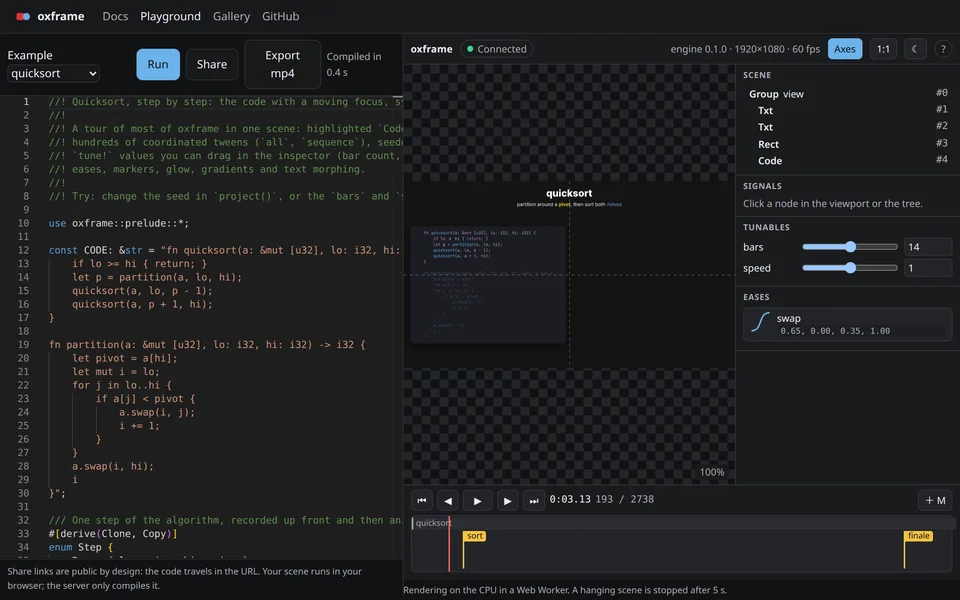Image resolution: width=960 pixels, height=600 pixels.
Task: Click the 'let pivot = a[hi];' line
Action: 124,358
